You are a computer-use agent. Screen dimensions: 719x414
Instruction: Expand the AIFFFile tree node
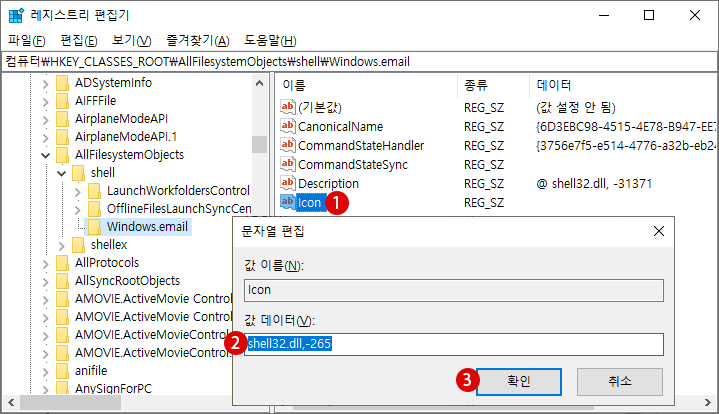tap(45, 102)
